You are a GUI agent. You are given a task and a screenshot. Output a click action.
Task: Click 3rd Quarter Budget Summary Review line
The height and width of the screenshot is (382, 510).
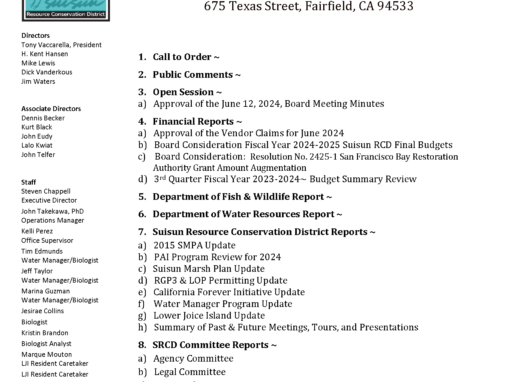pyautogui.click(x=285, y=179)
